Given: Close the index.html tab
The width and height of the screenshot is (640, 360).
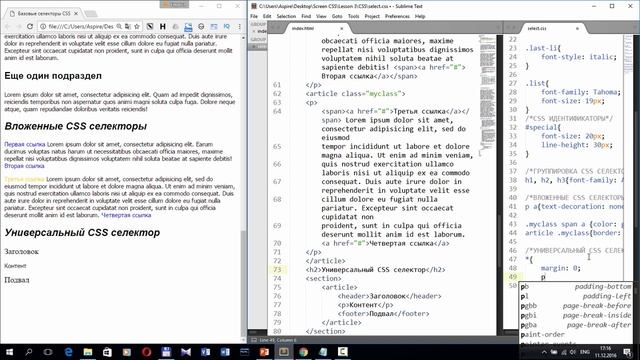Looking at the screenshot, I should click(342, 29).
